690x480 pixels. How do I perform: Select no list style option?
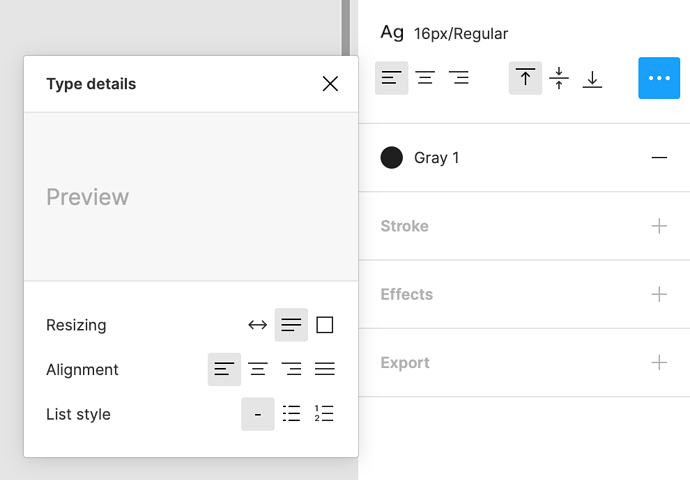tap(257, 414)
